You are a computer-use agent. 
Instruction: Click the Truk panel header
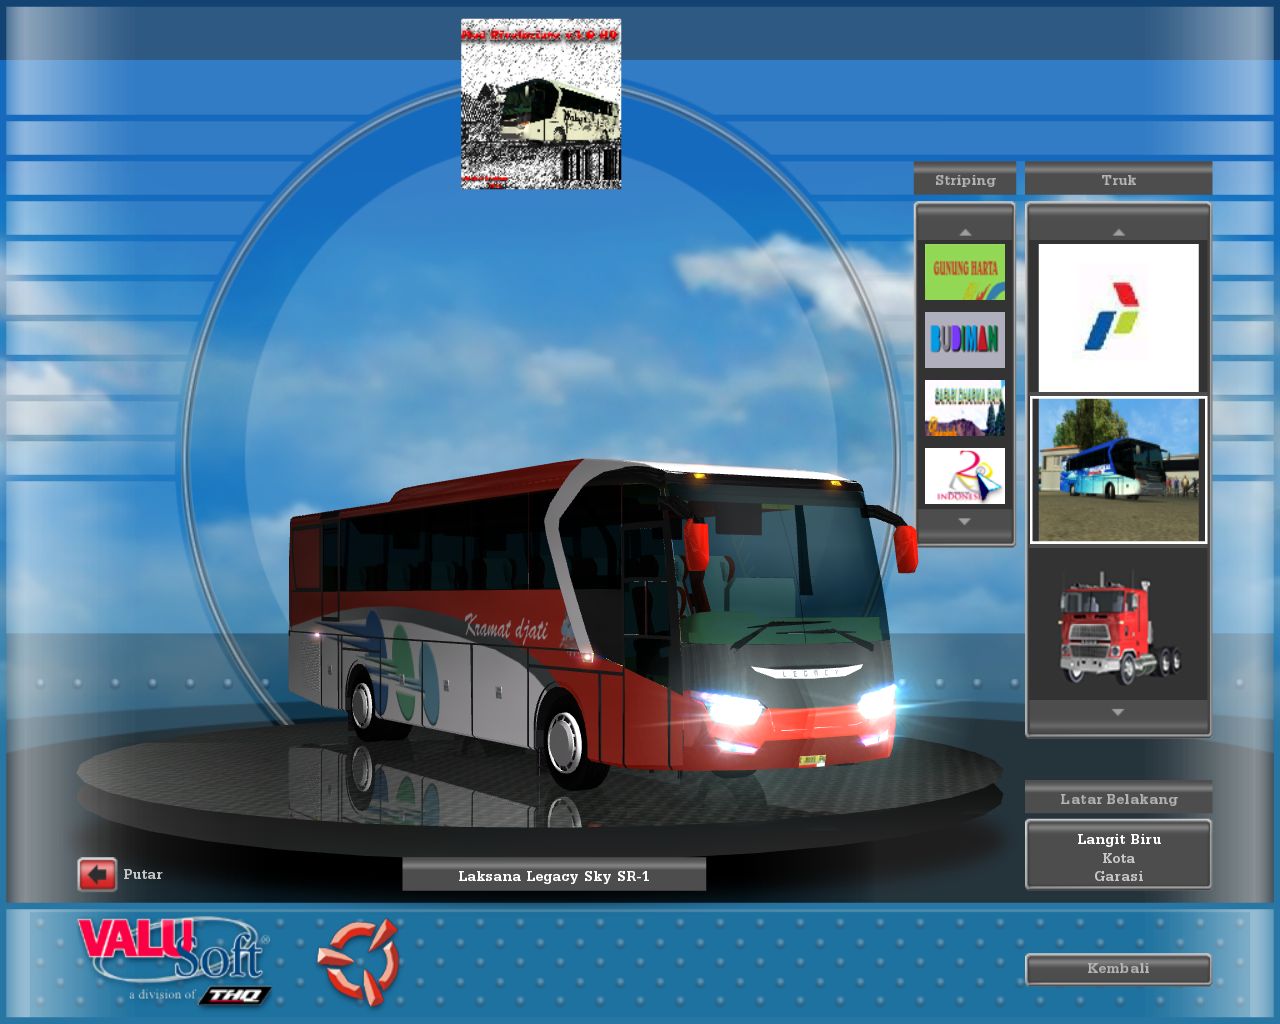tap(1119, 180)
